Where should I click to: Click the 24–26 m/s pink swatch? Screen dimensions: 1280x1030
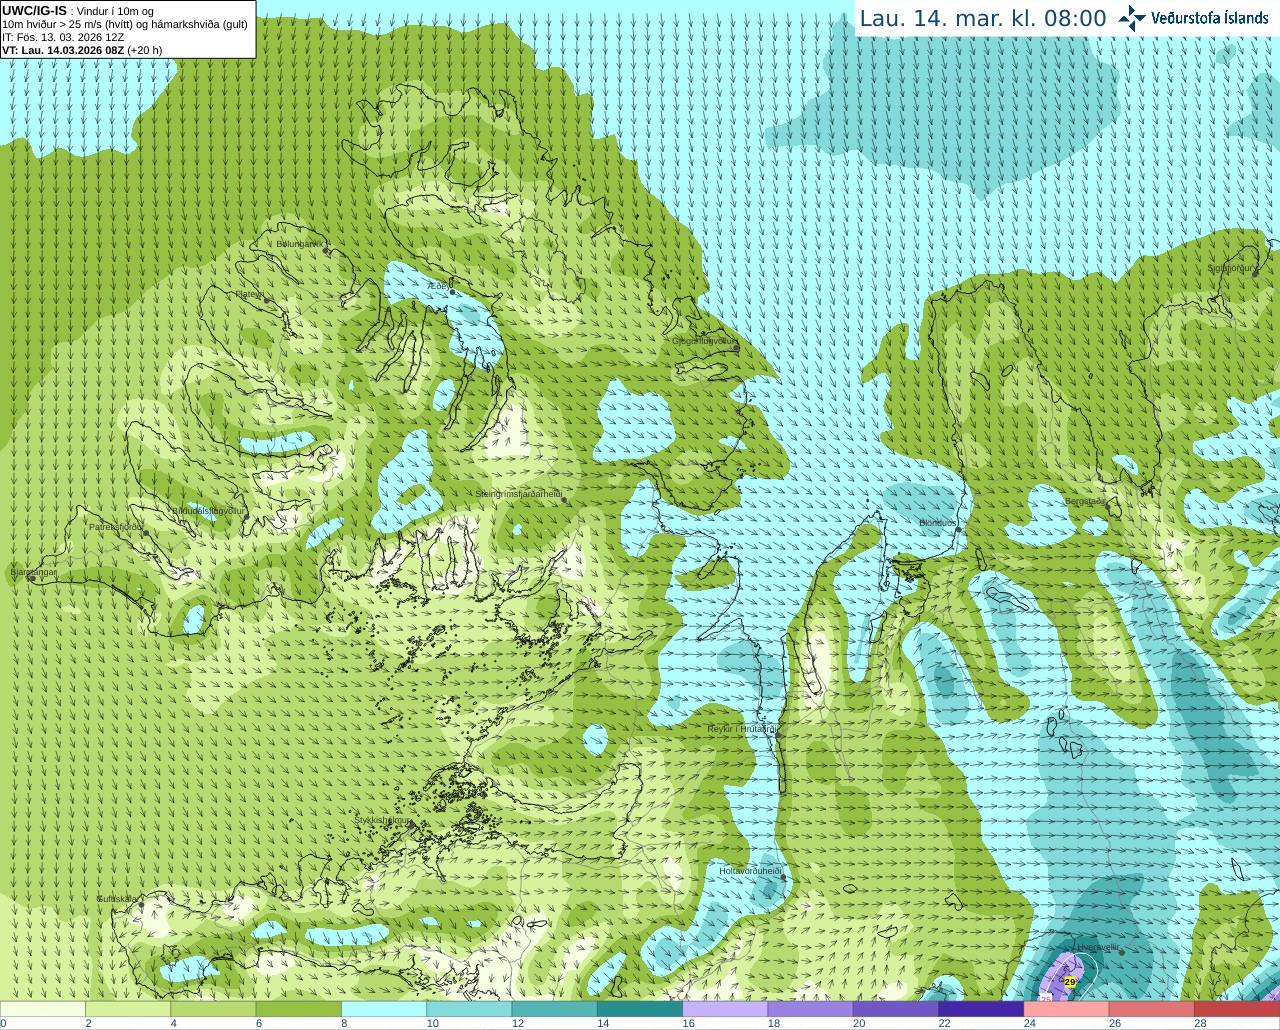1067,1009
